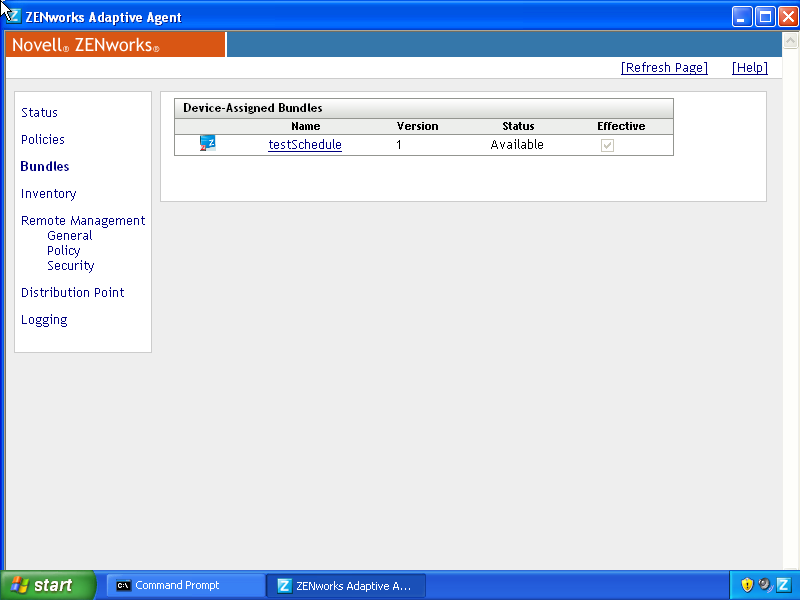The width and height of the screenshot is (800, 600).
Task: Close the ZENworks Adaptive Agent window
Action: [x=788, y=17]
